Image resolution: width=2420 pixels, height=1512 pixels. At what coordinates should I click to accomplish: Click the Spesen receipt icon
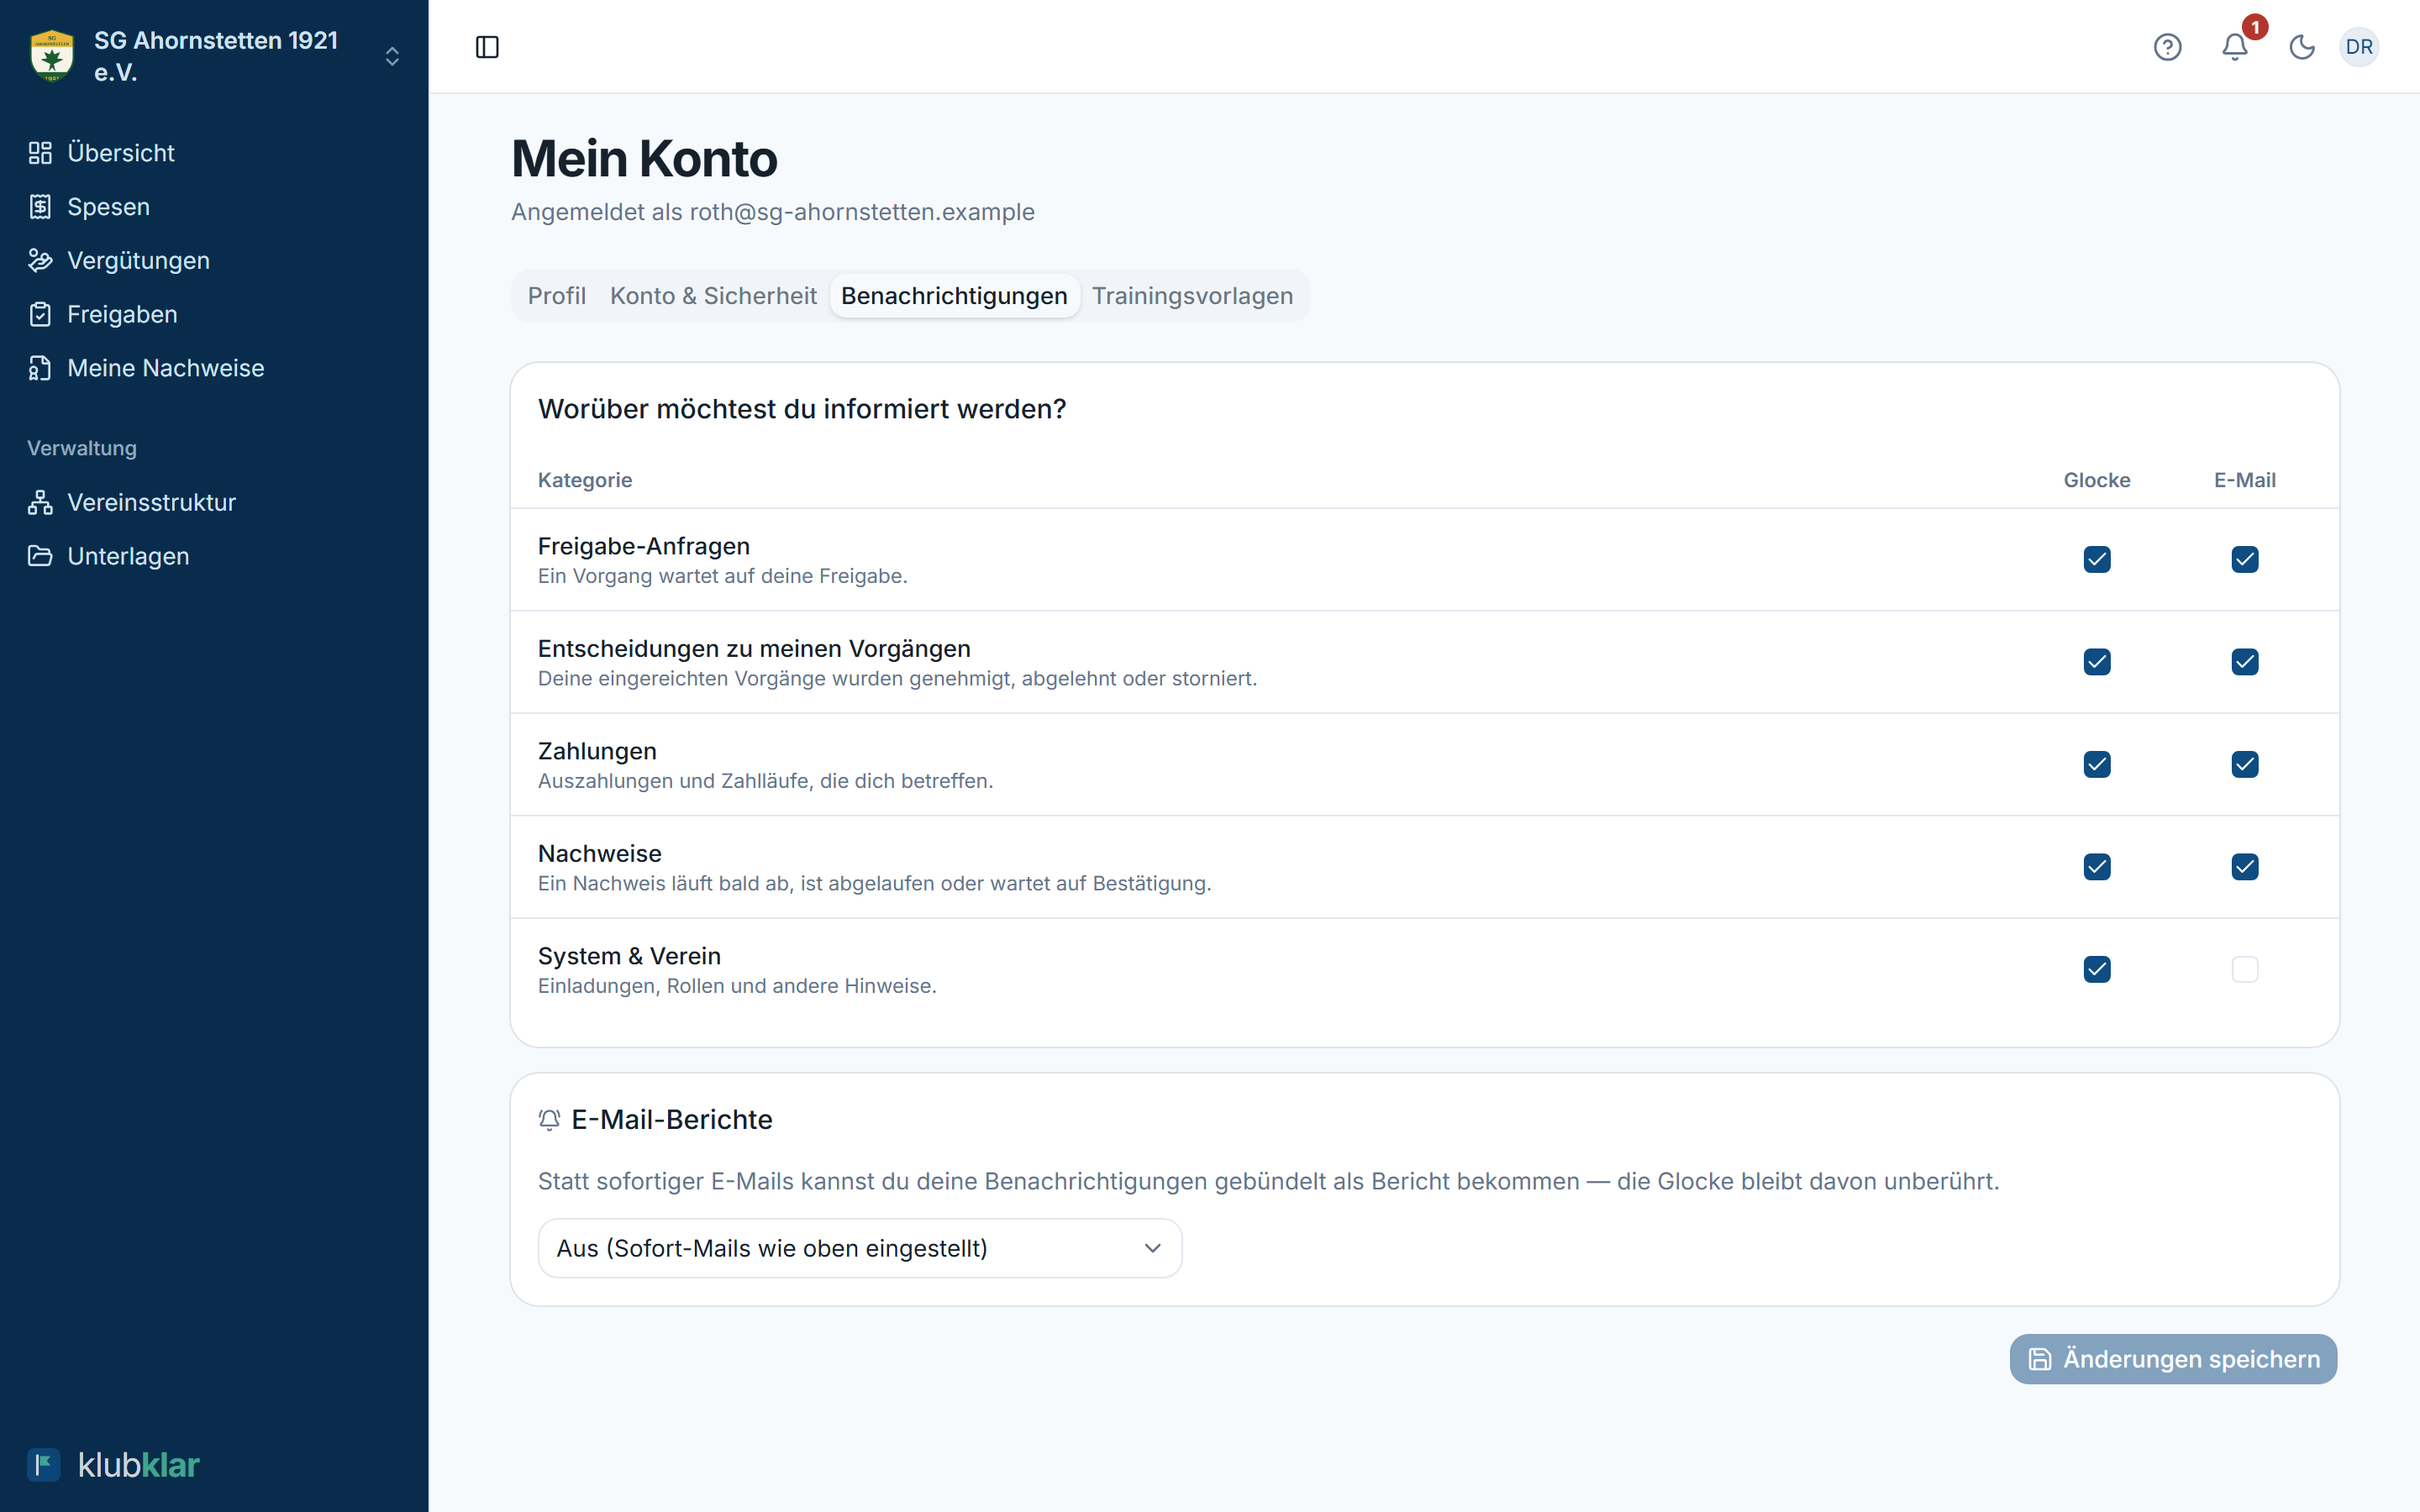pyautogui.click(x=40, y=207)
